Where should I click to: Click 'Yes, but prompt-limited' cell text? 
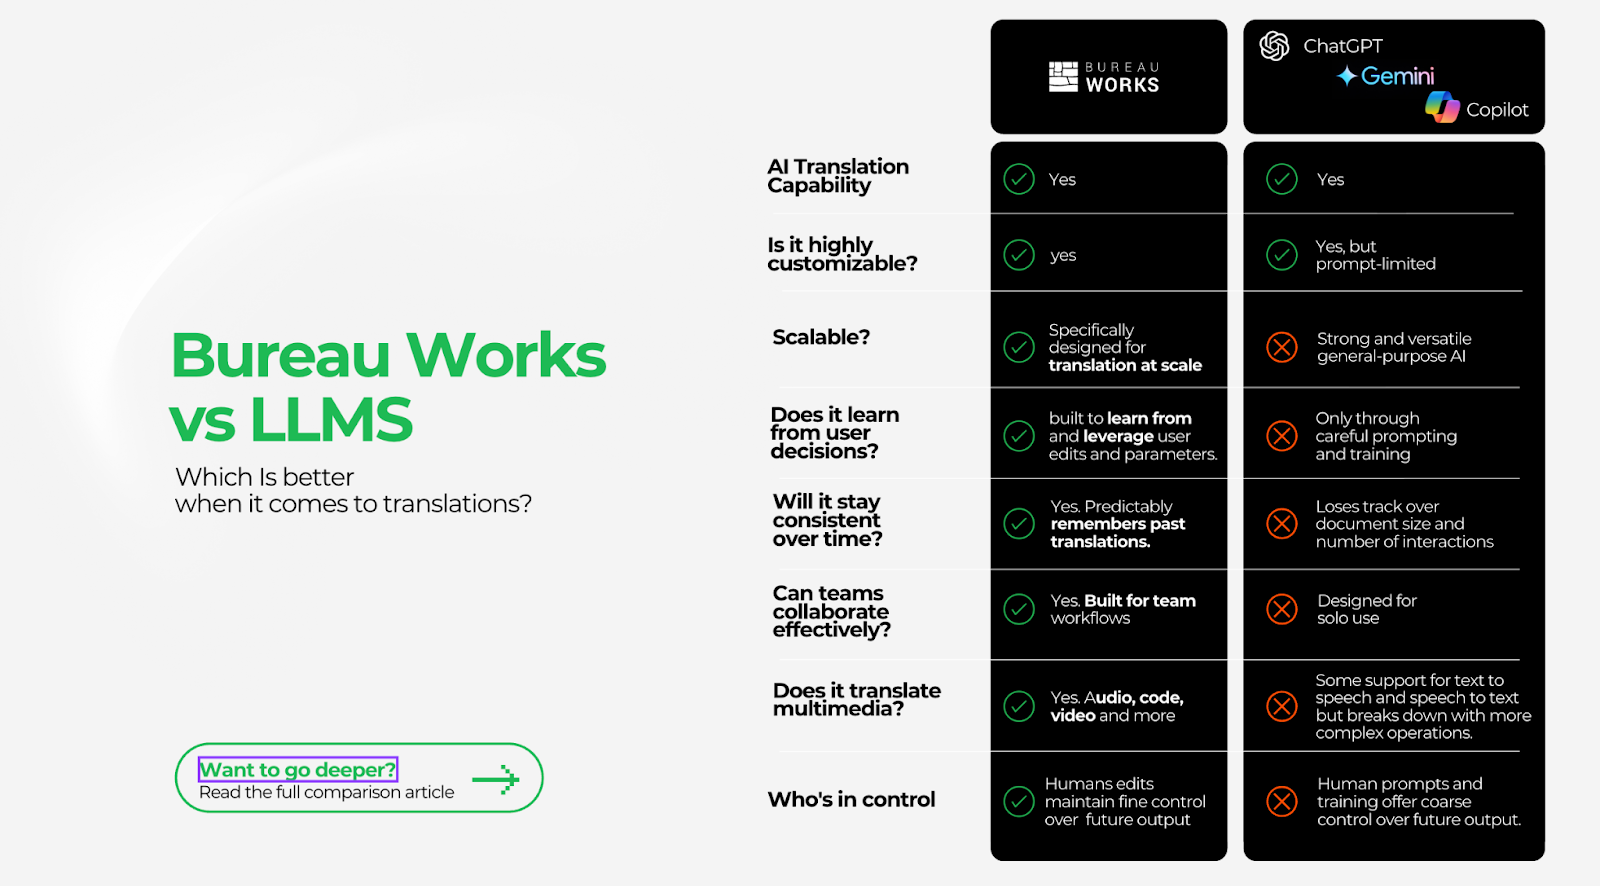(1375, 255)
